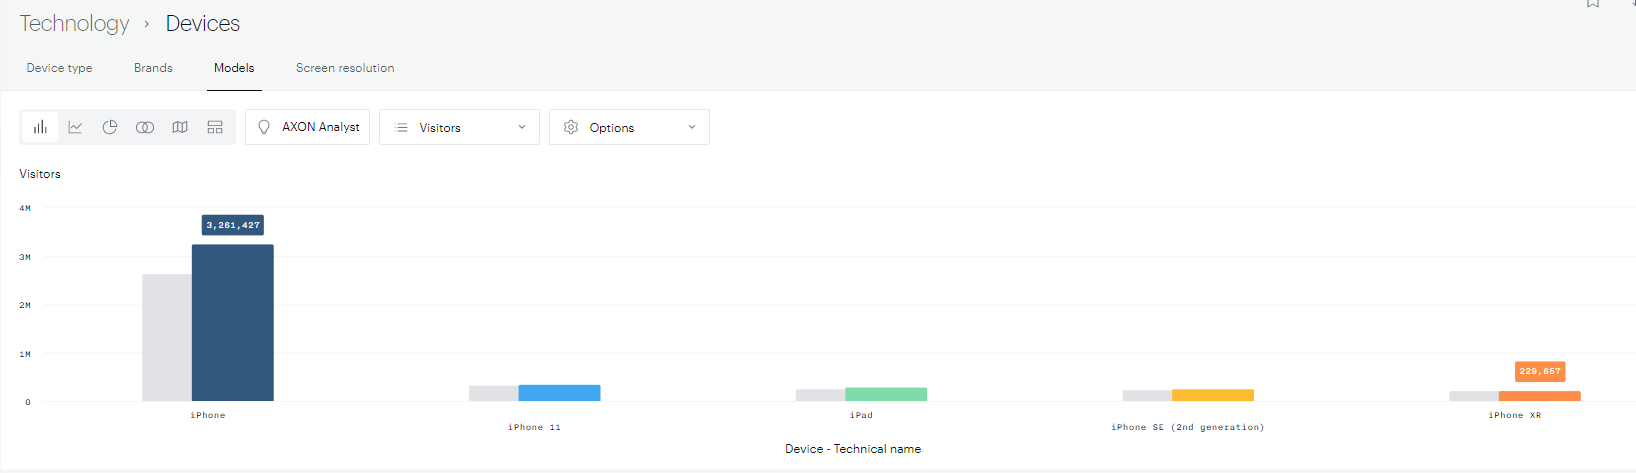The width and height of the screenshot is (1636, 473).
Task: Switch to the map view icon
Action: tap(180, 127)
